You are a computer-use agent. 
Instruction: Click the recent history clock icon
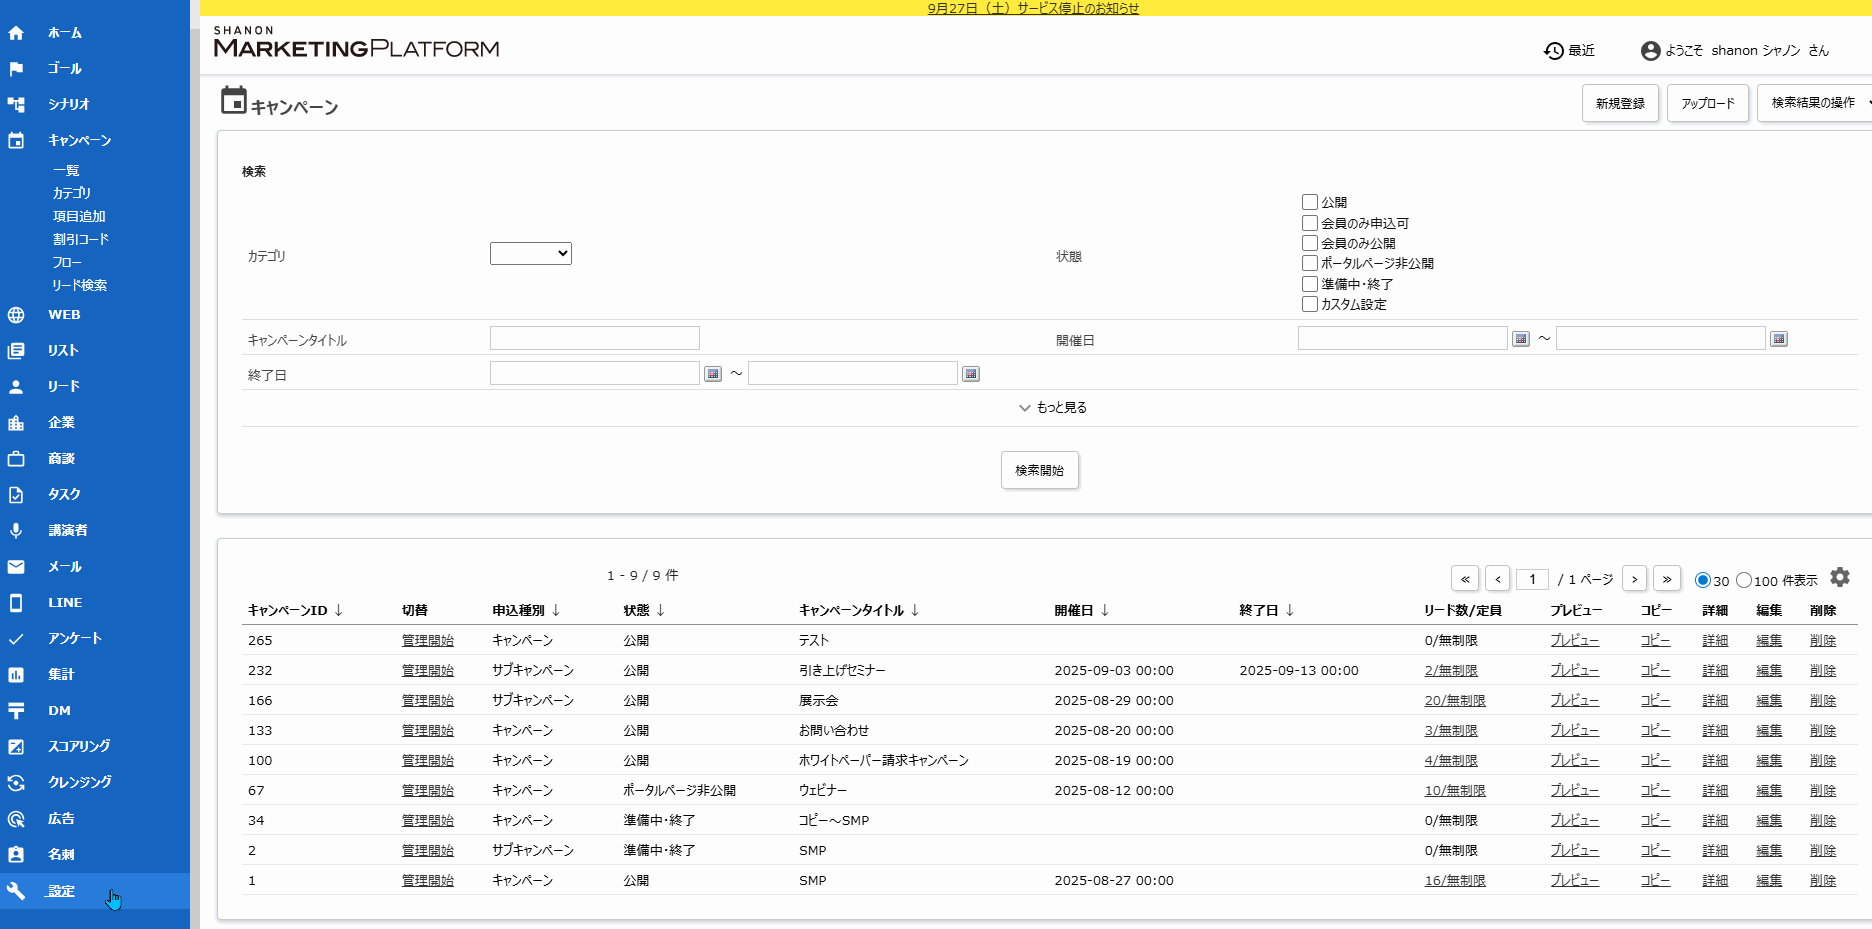coord(1553,51)
